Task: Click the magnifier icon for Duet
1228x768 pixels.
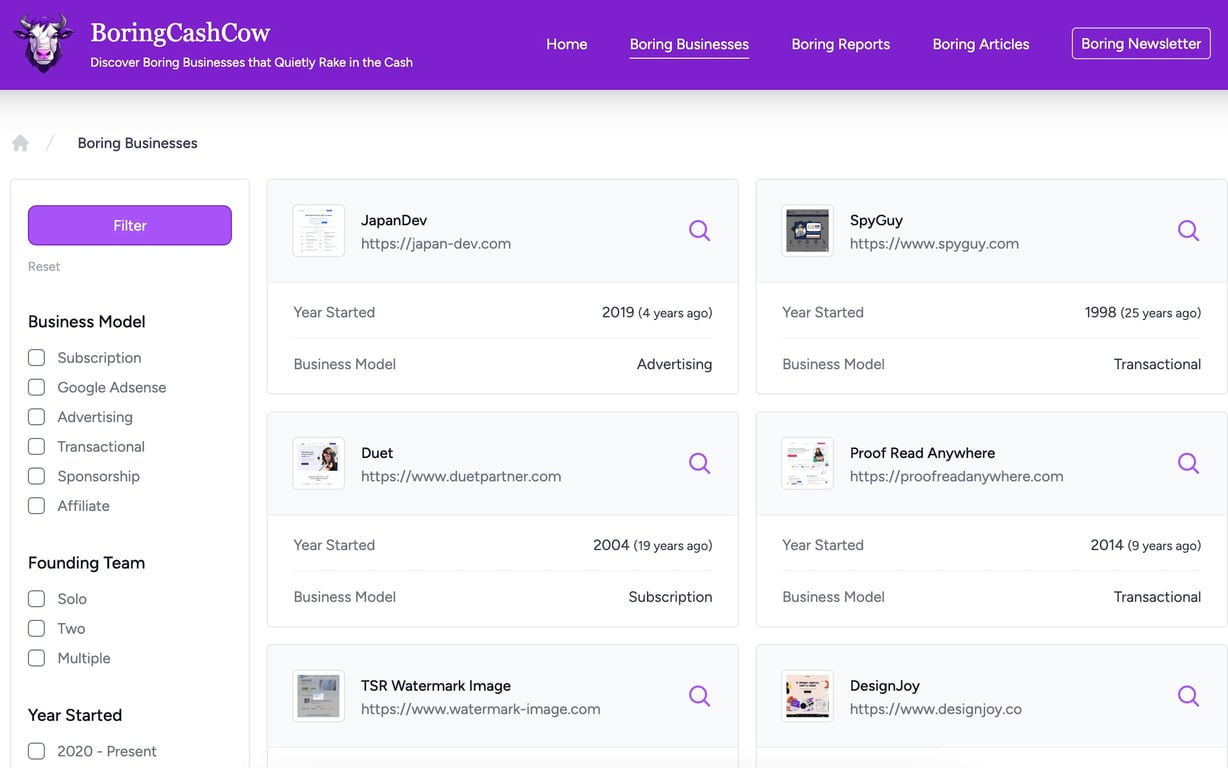Action: pos(700,464)
